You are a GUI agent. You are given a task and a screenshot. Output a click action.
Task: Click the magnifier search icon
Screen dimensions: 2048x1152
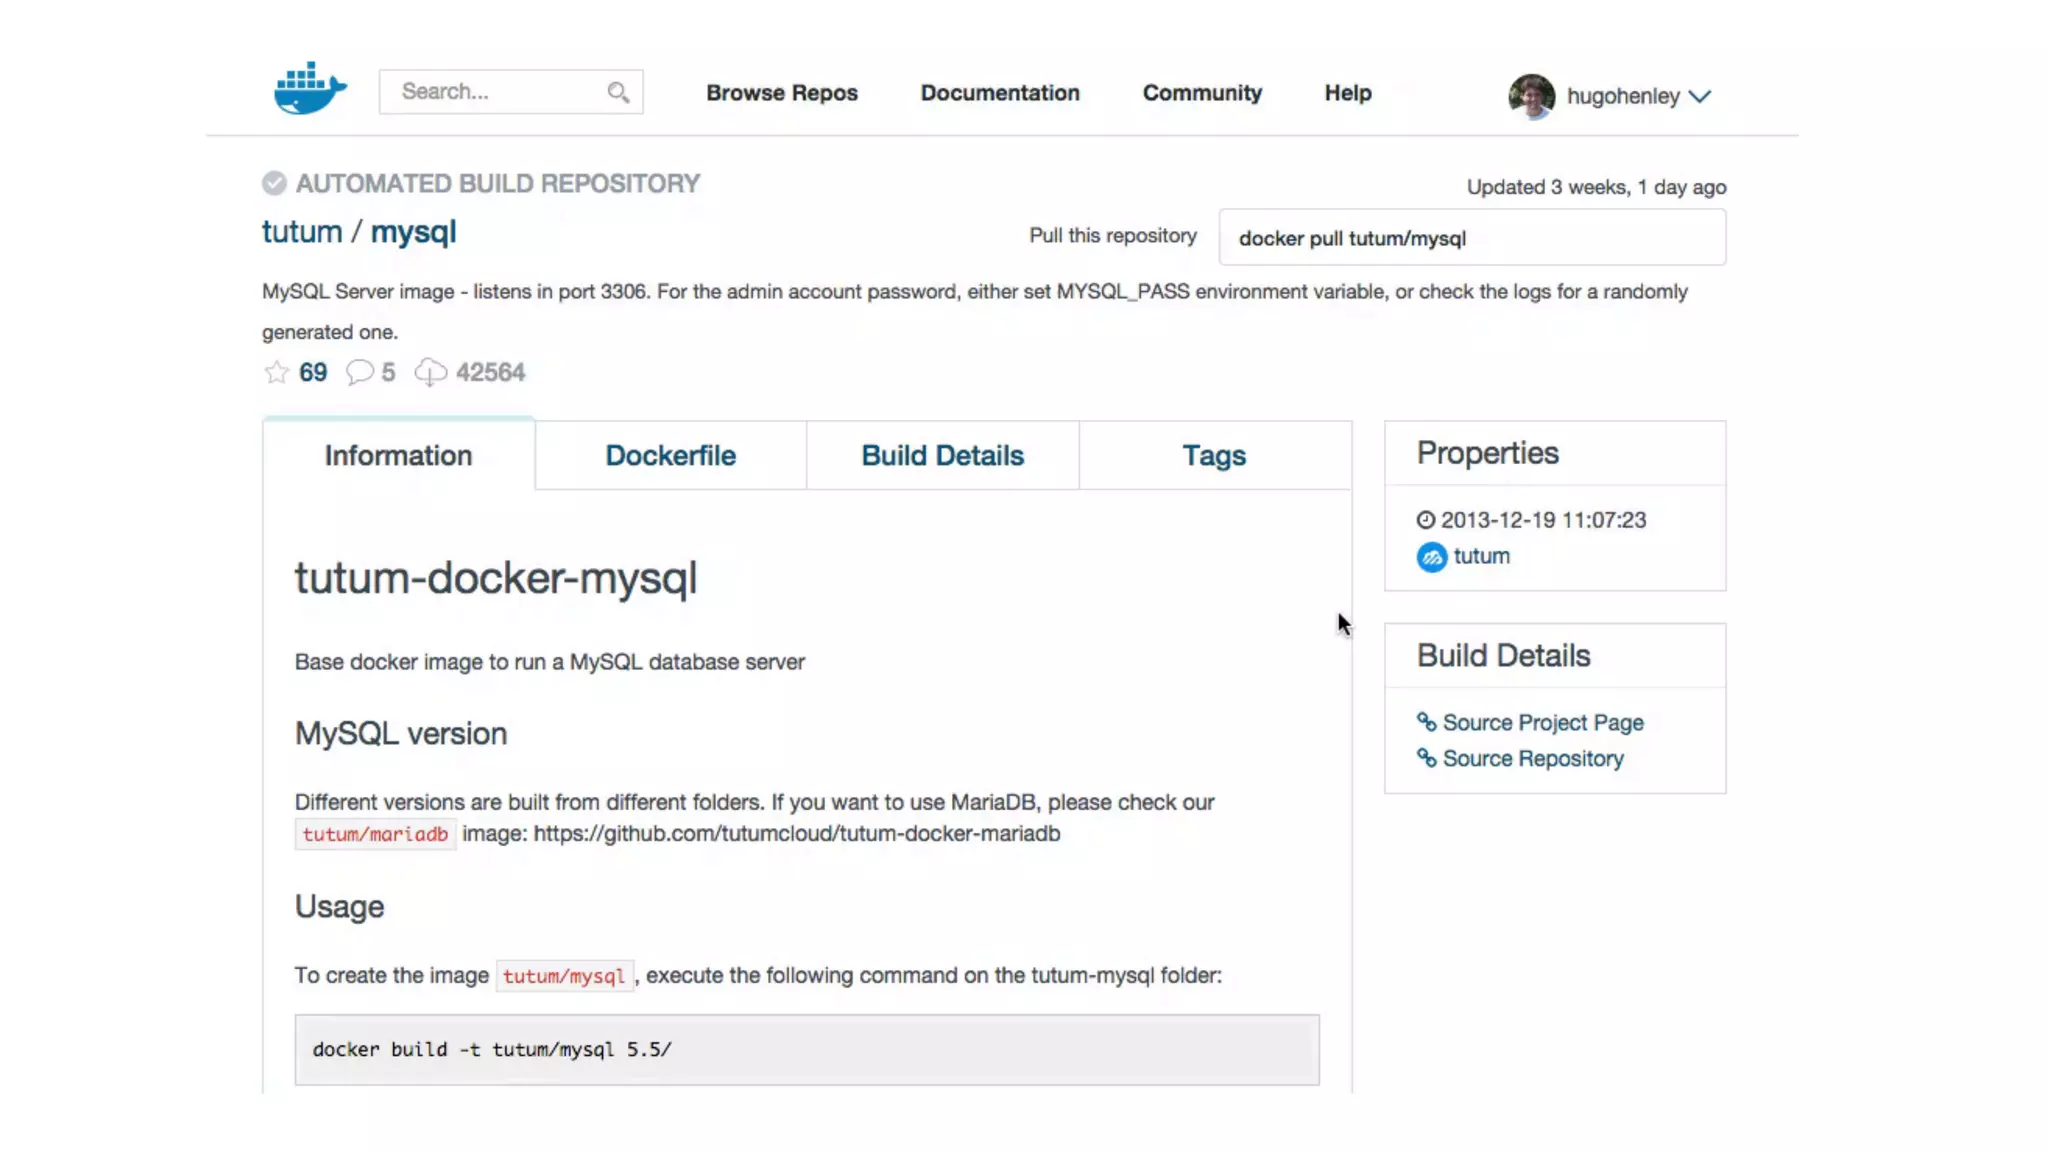point(618,92)
